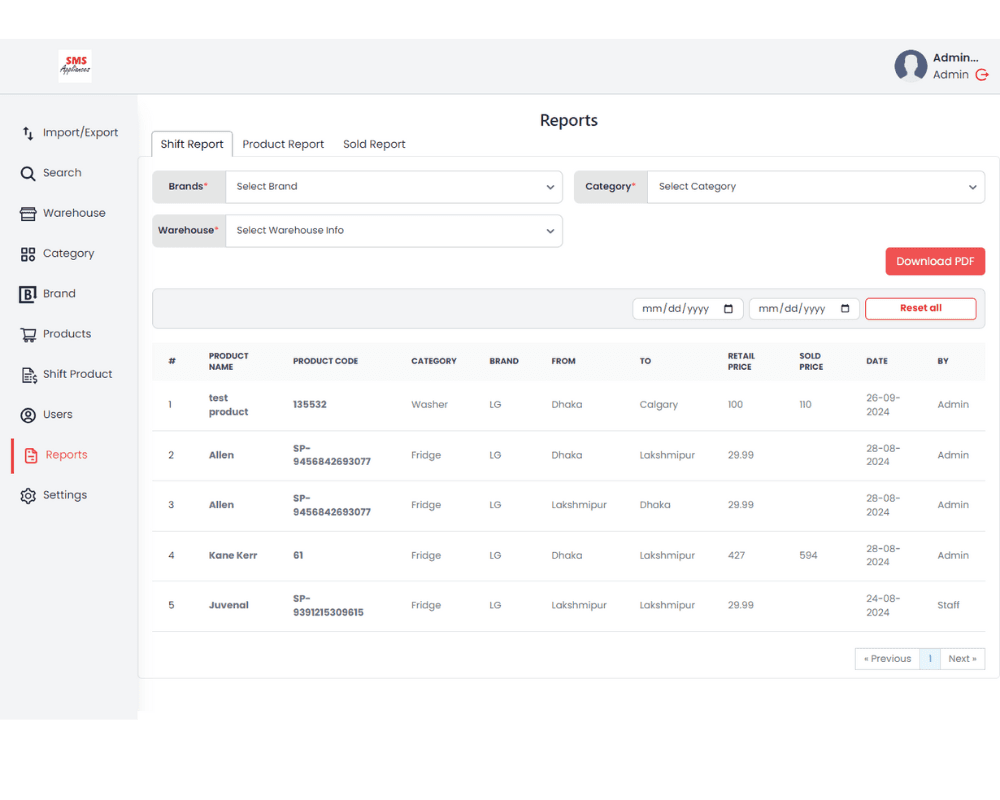
Task: Click the Admin profile avatar
Action: (x=911, y=66)
